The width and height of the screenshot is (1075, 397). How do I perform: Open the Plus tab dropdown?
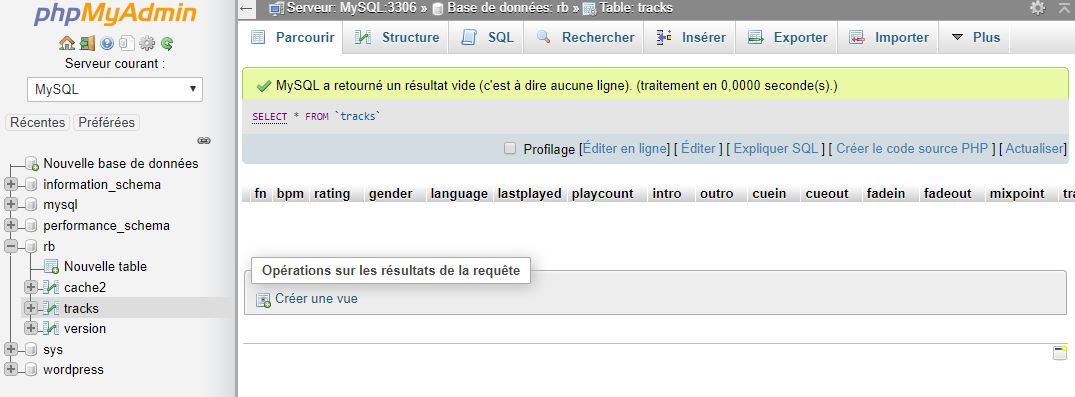tap(975, 38)
